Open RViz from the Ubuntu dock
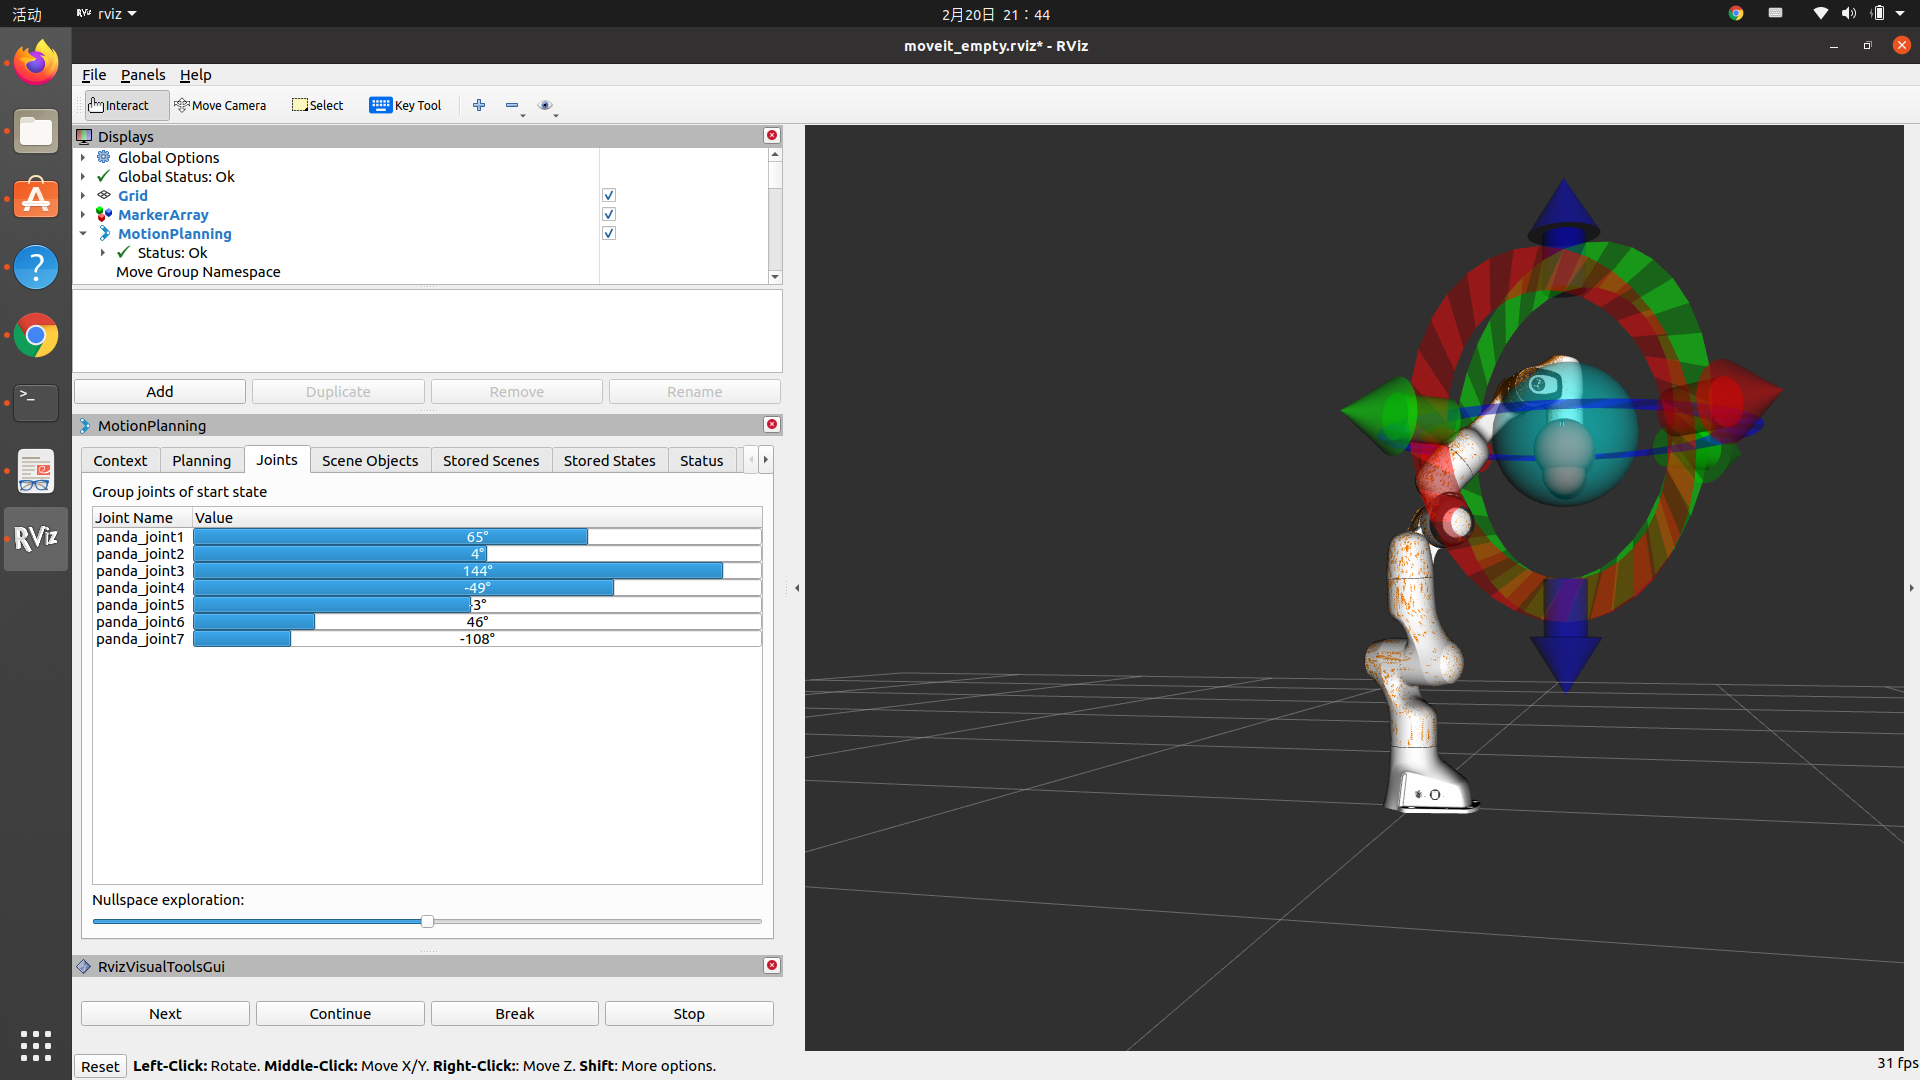 tap(35, 538)
